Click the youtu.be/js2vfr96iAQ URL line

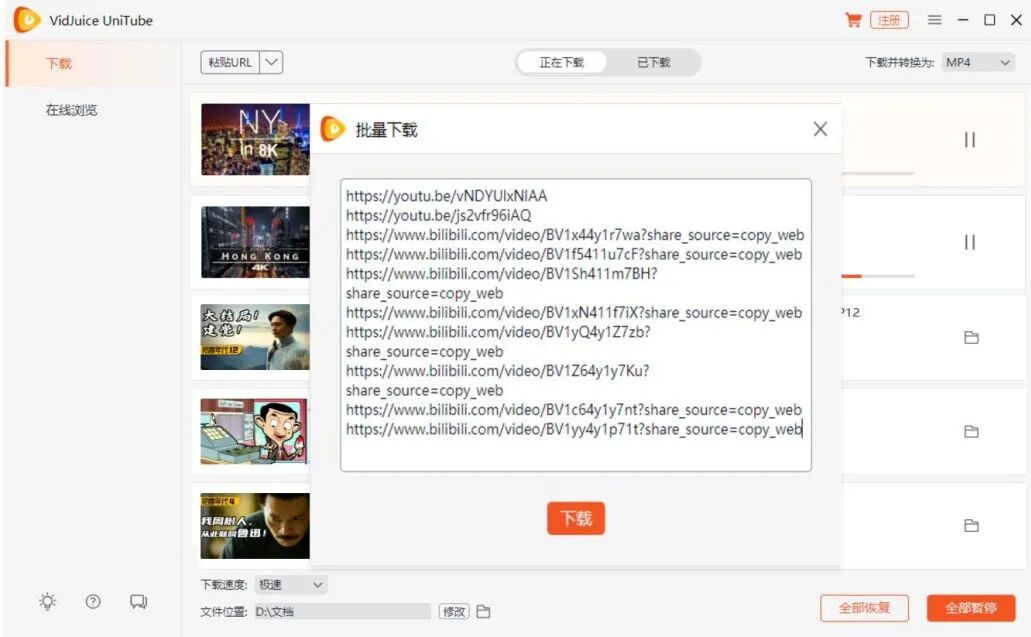[x=439, y=215]
